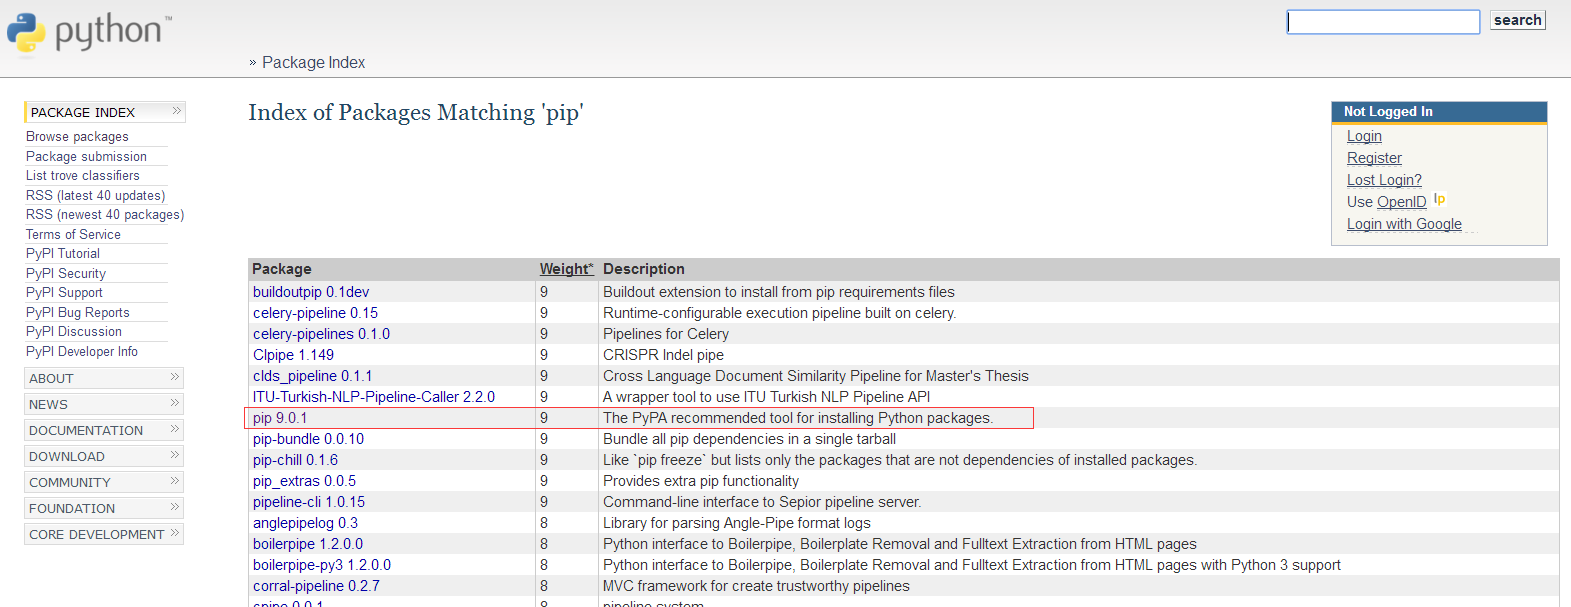Focus the search text field
The image size is (1571, 607).
tap(1383, 22)
